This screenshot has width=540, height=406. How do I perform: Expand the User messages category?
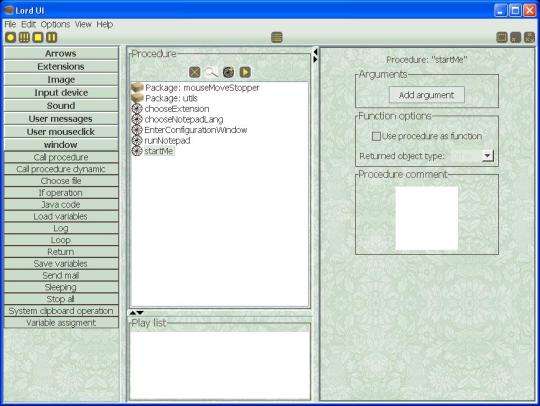point(61,119)
